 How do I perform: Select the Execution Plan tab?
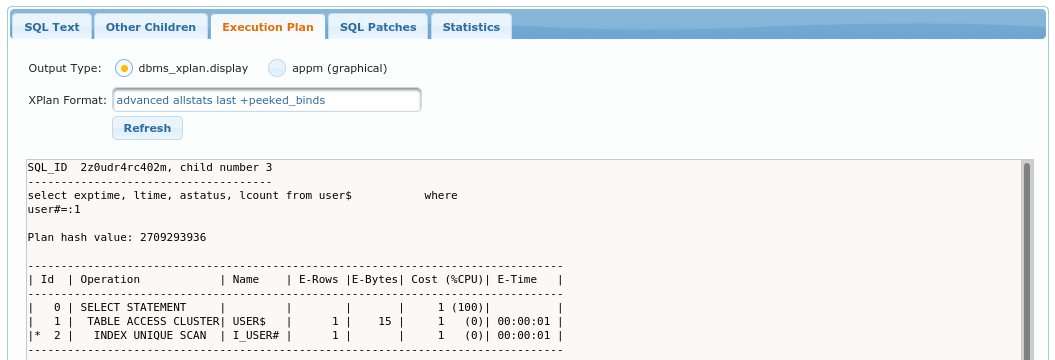(x=268, y=27)
